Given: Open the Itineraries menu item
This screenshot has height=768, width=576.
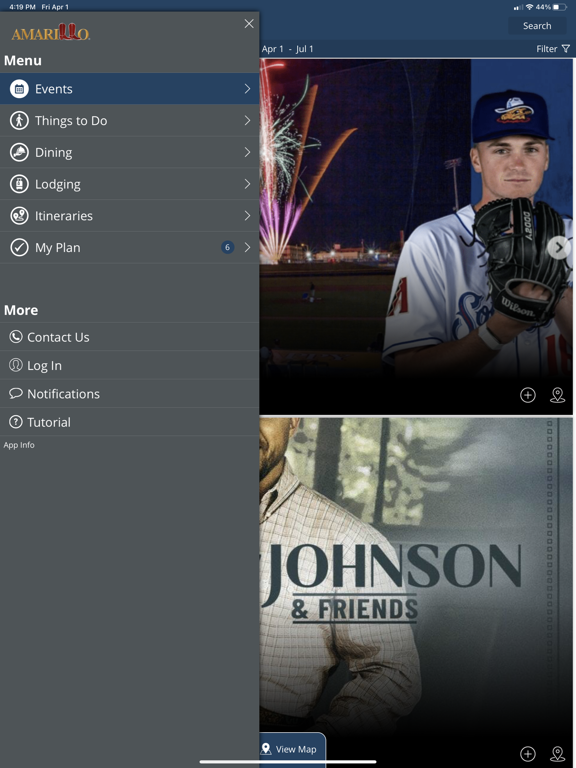Looking at the screenshot, I should 129,216.
